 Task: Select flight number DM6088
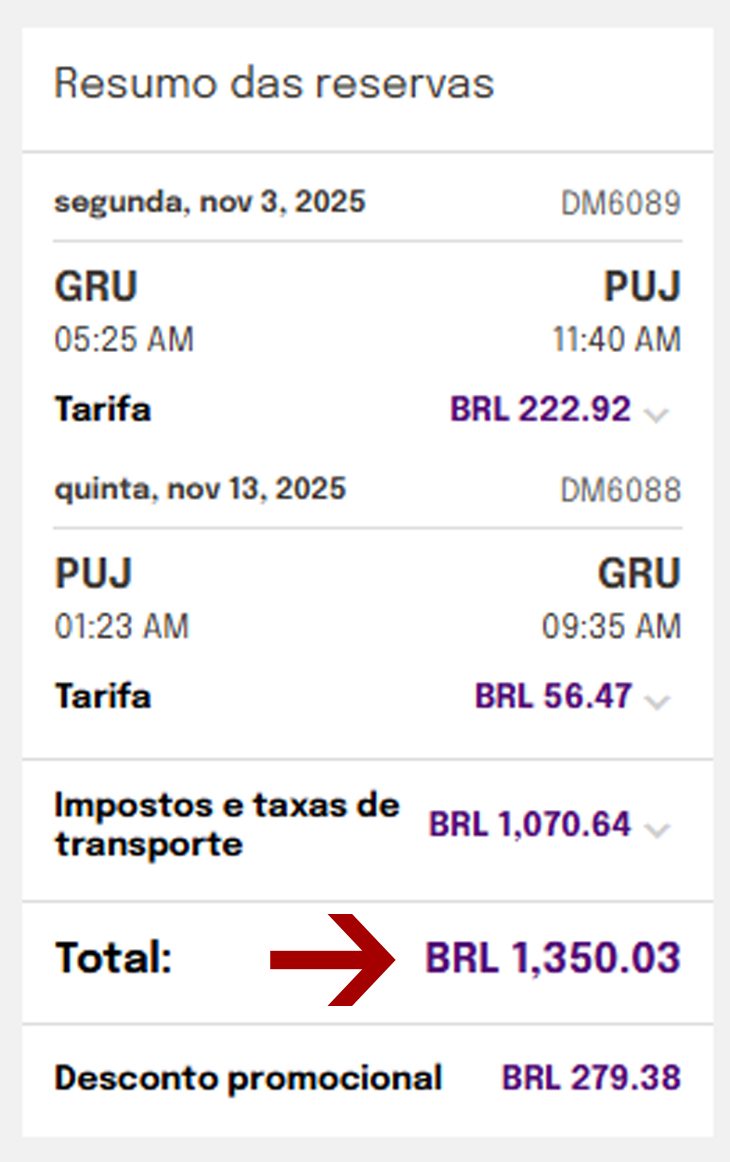tap(620, 490)
